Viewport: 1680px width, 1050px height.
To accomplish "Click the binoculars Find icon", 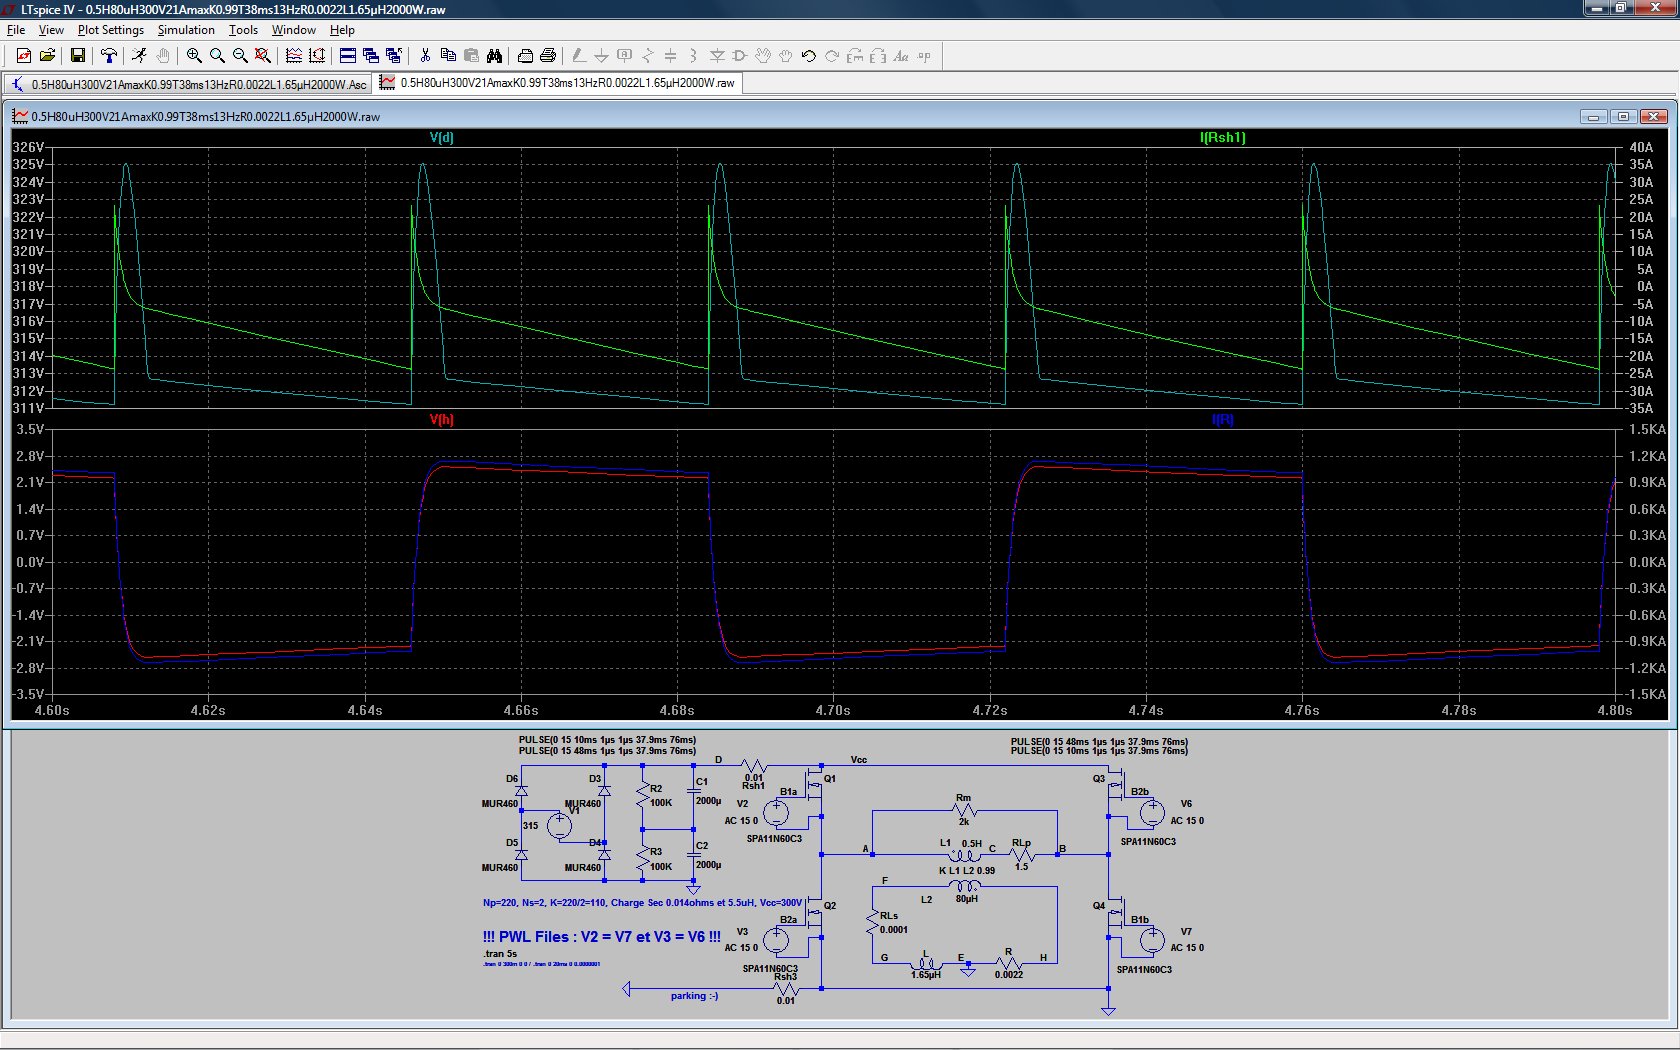I will [494, 56].
